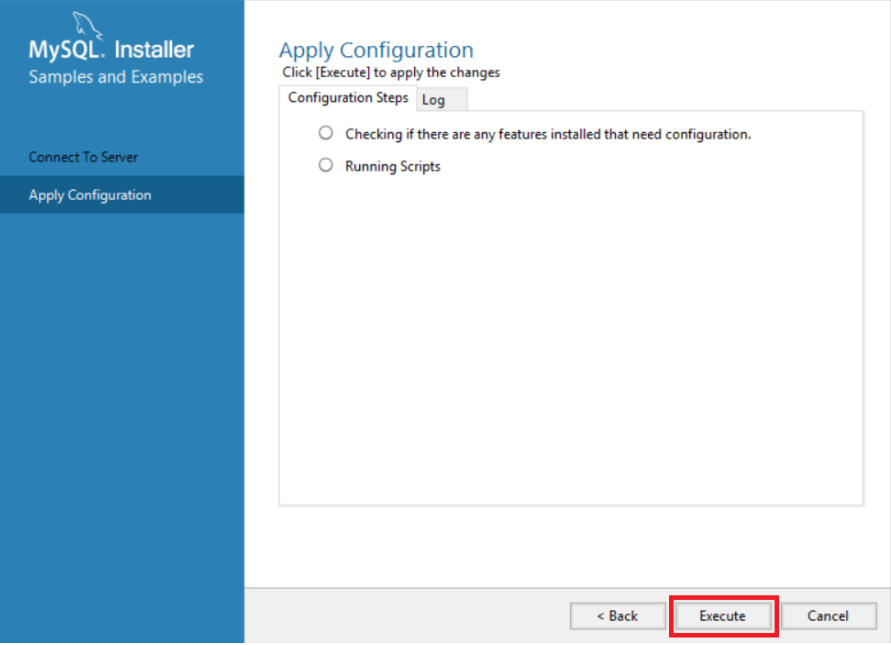Image resolution: width=891 pixels, height=645 pixels.
Task: Click the 'Checking if there are any features' text
Action: coord(548,134)
